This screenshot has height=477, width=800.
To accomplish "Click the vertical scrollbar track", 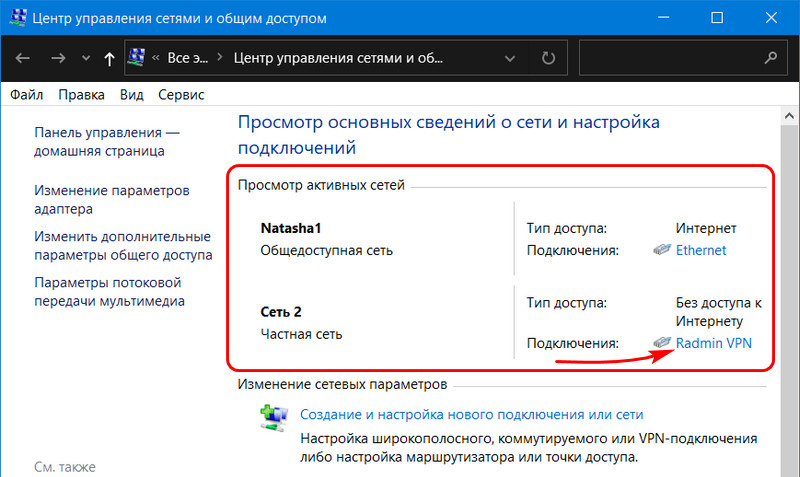I will 789,301.
